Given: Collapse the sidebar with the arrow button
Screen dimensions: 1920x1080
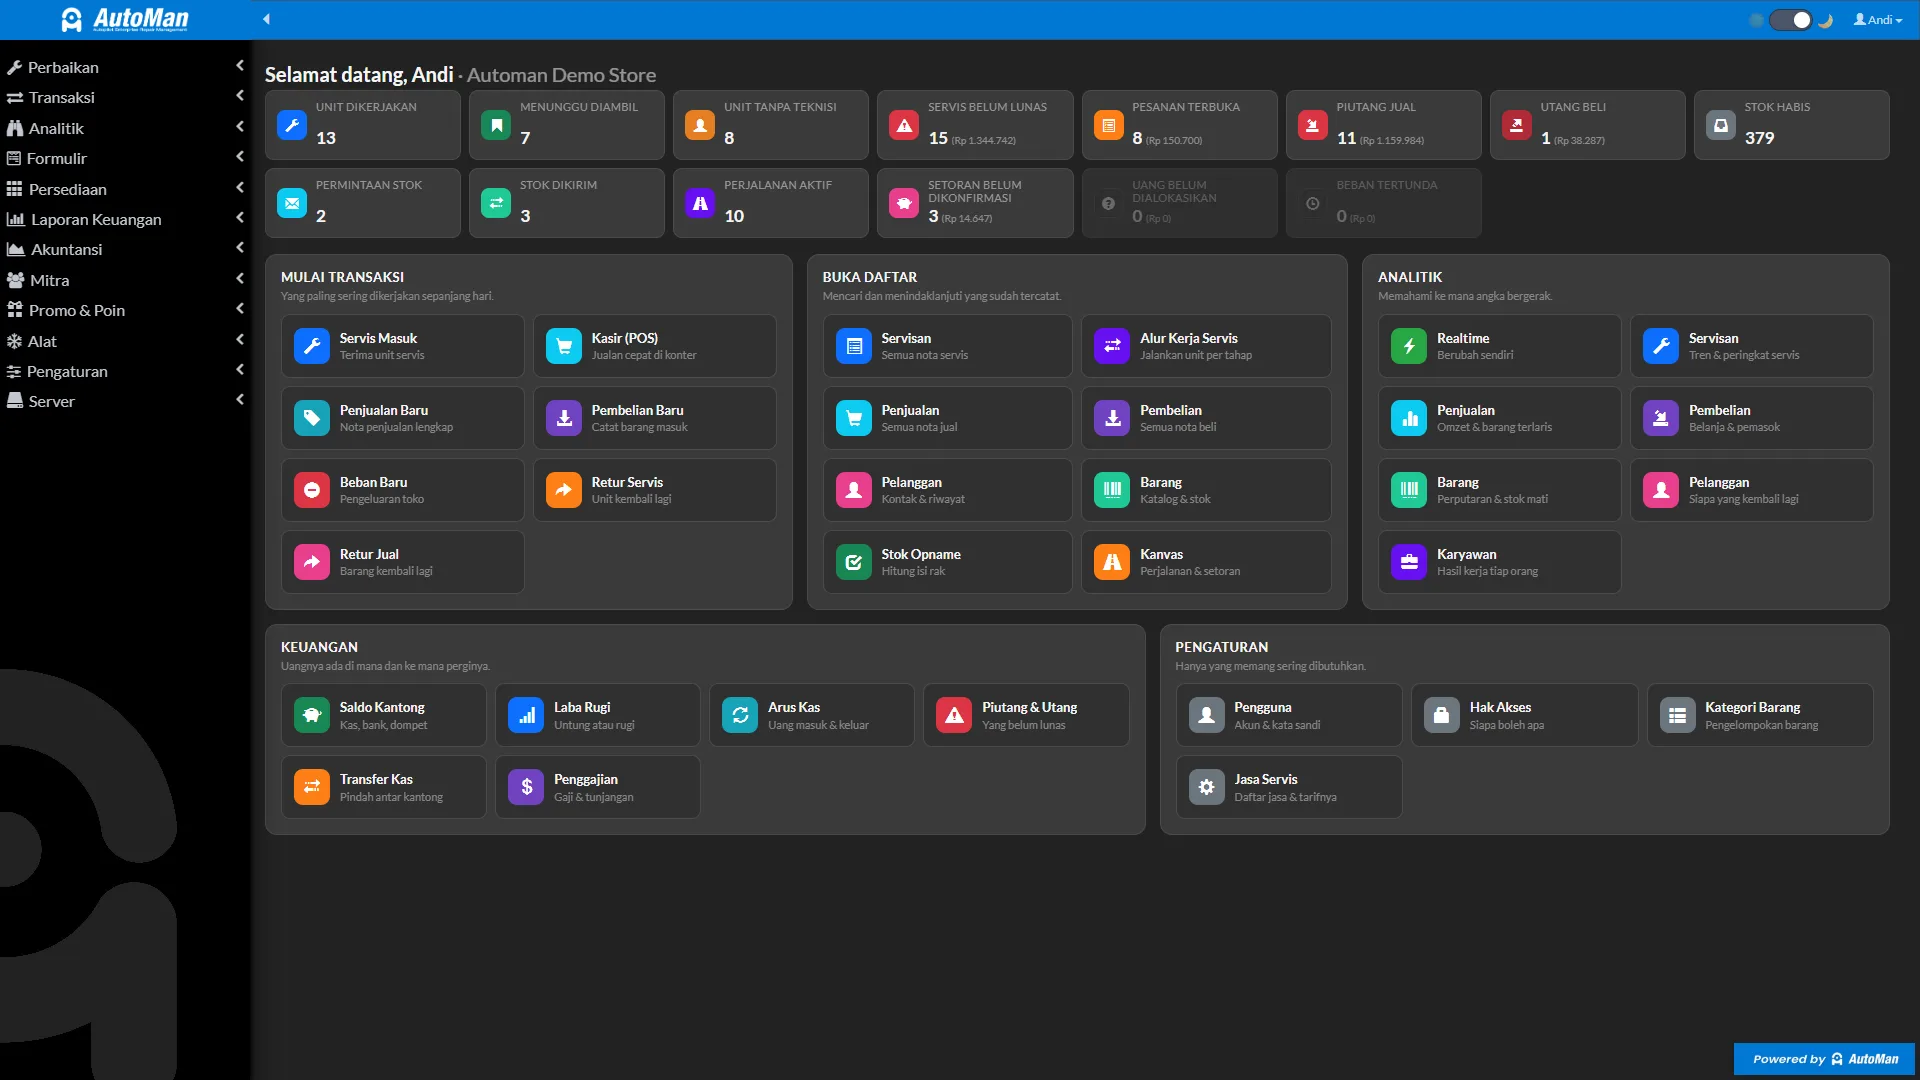Looking at the screenshot, I should [x=266, y=19].
